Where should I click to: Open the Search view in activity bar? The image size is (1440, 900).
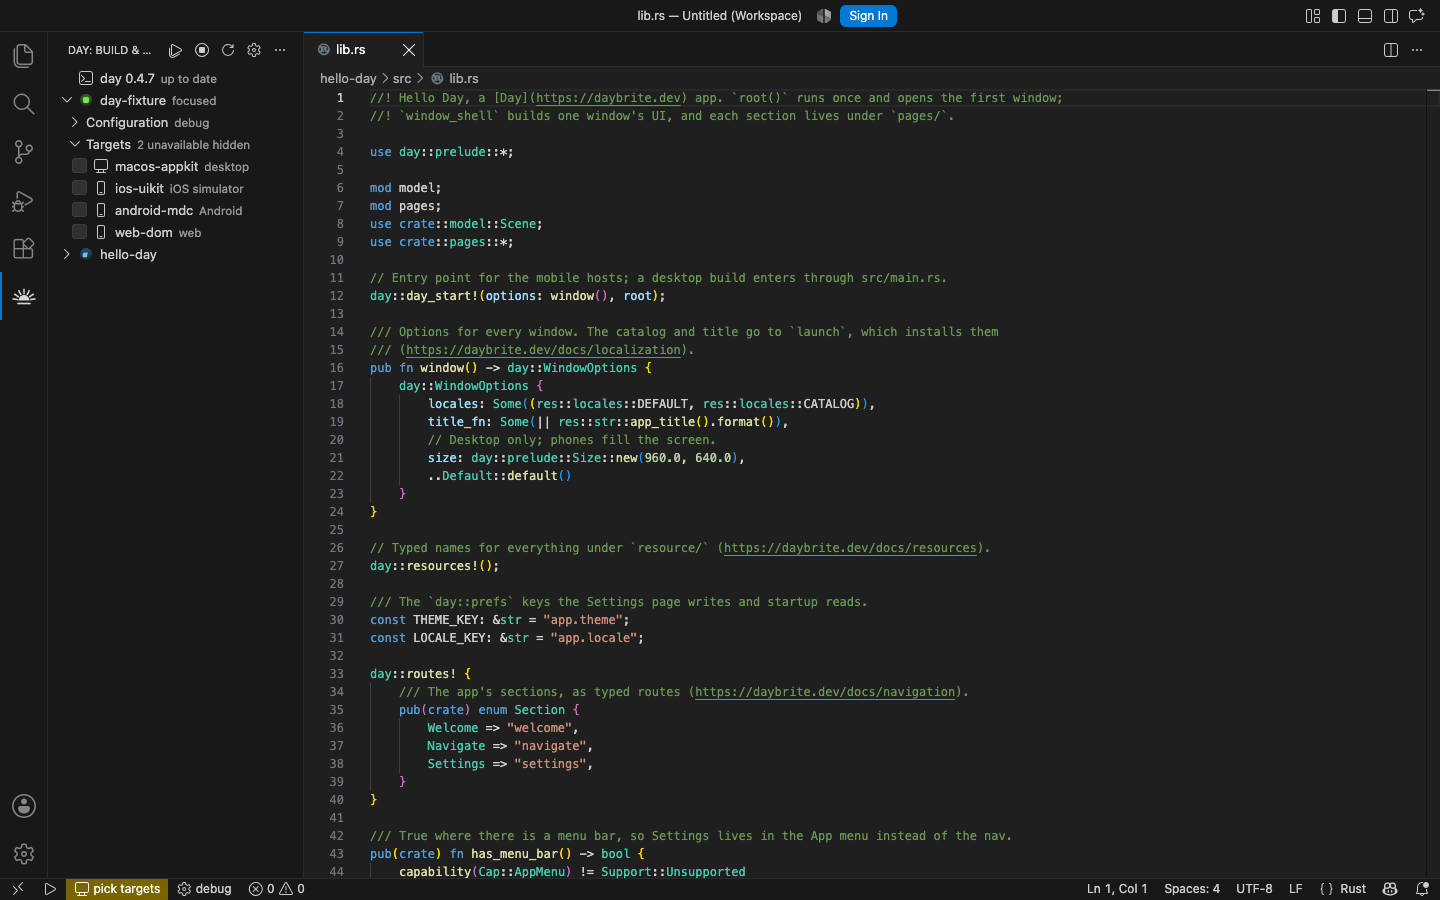point(23,104)
